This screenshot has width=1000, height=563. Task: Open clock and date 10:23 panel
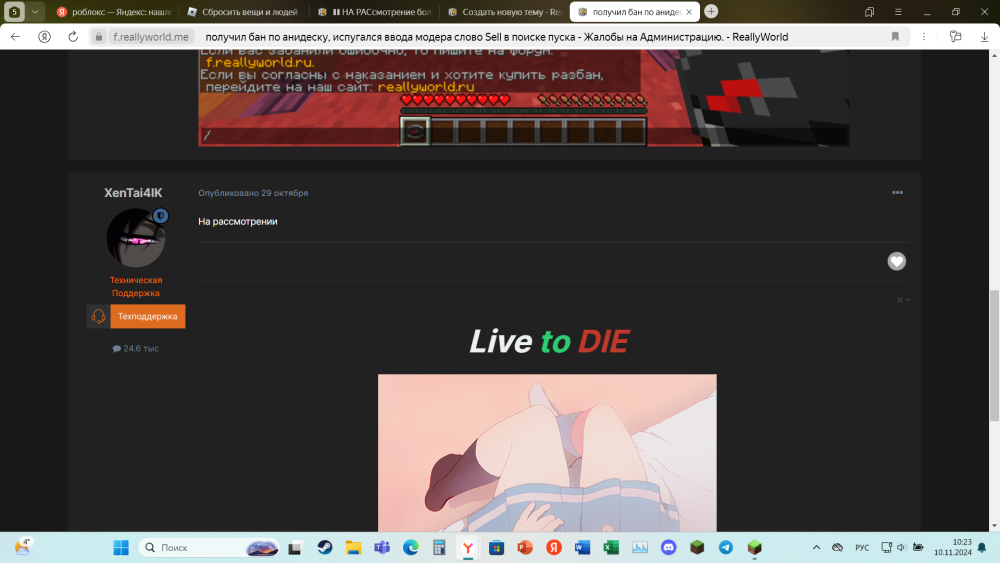[953, 547]
